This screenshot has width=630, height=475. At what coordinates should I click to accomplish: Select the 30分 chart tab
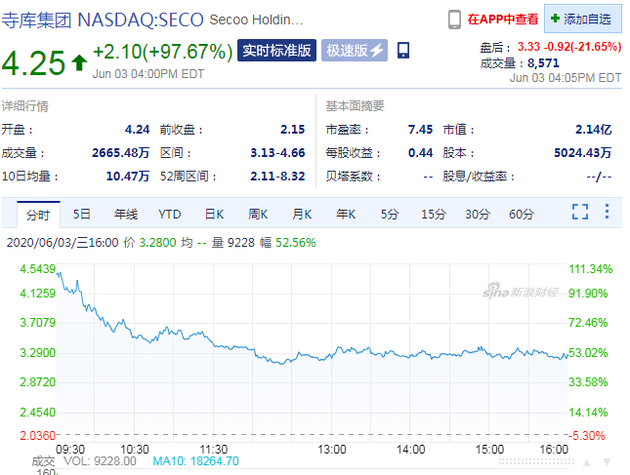(x=477, y=214)
